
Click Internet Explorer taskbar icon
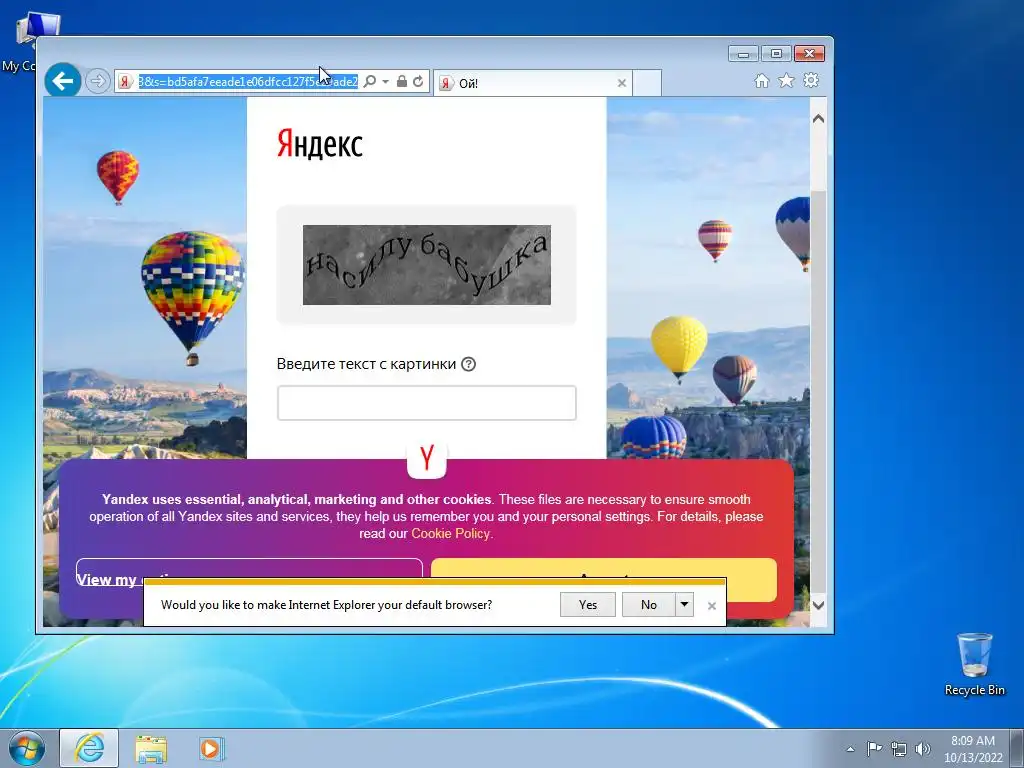[89, 748]
